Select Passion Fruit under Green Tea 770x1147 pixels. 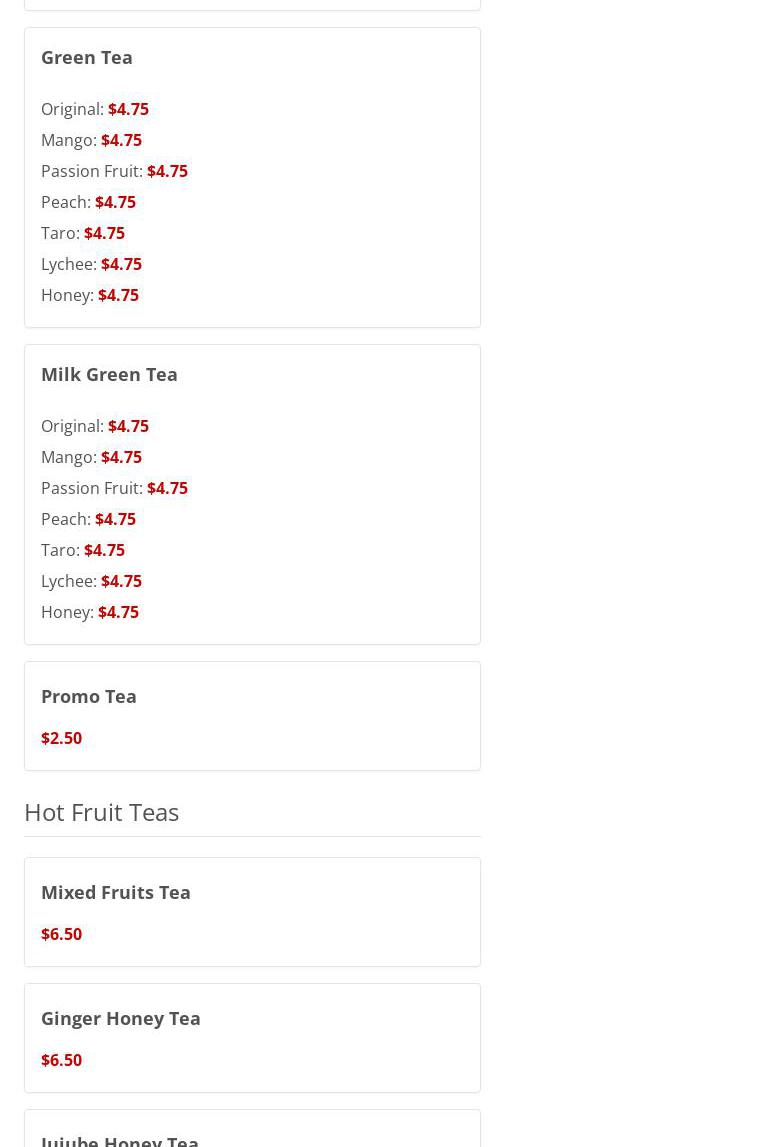tap(114, 171)
